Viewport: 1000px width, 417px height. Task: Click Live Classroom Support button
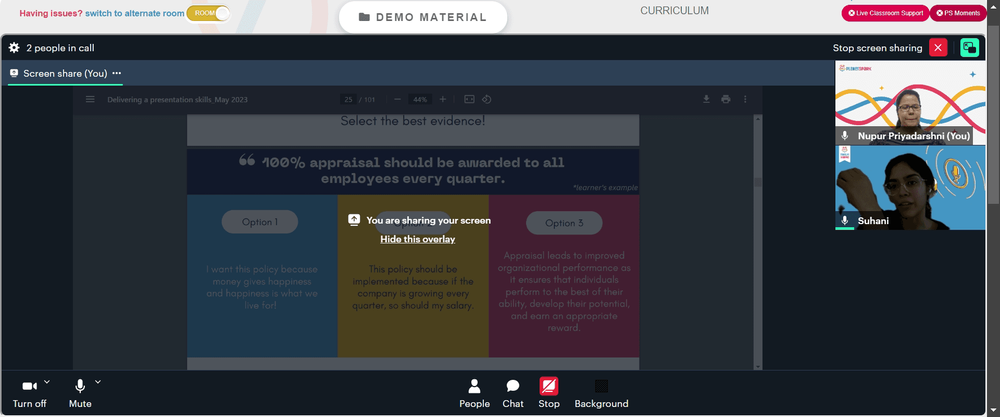point(885,13)
